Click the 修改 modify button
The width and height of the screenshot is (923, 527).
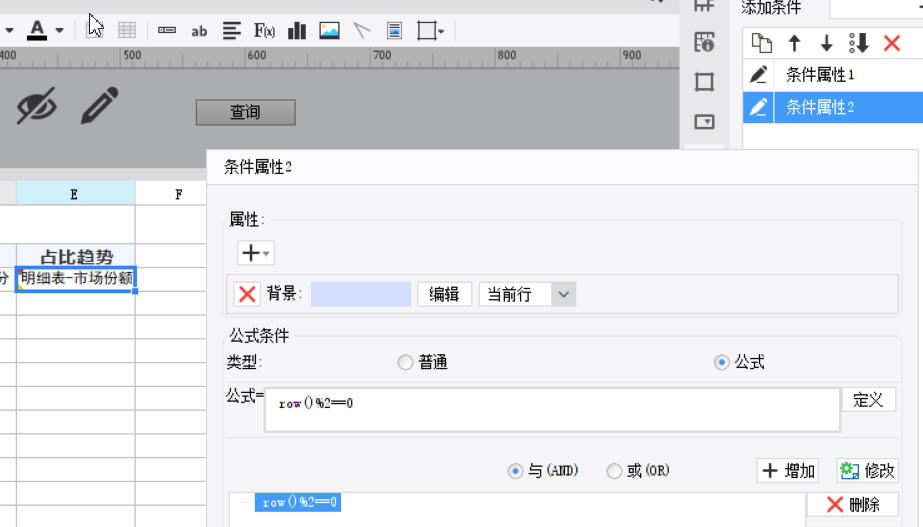867,470
